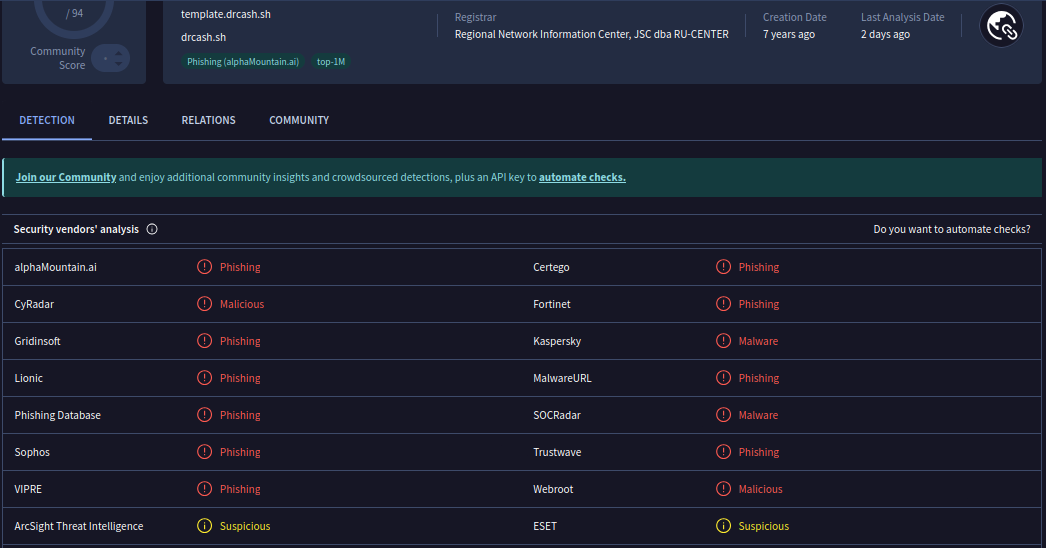This screenshot has height=548, width=1046.
Task: Click the alert icon in the Trustwave row
Action: pos(723,452)
